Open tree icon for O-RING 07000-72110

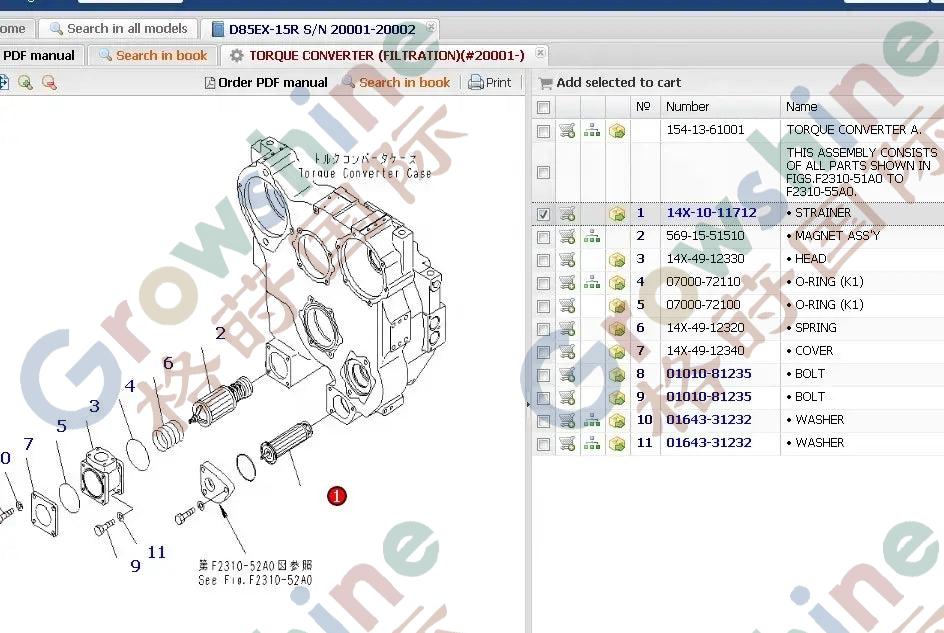[x=592, y=282]
